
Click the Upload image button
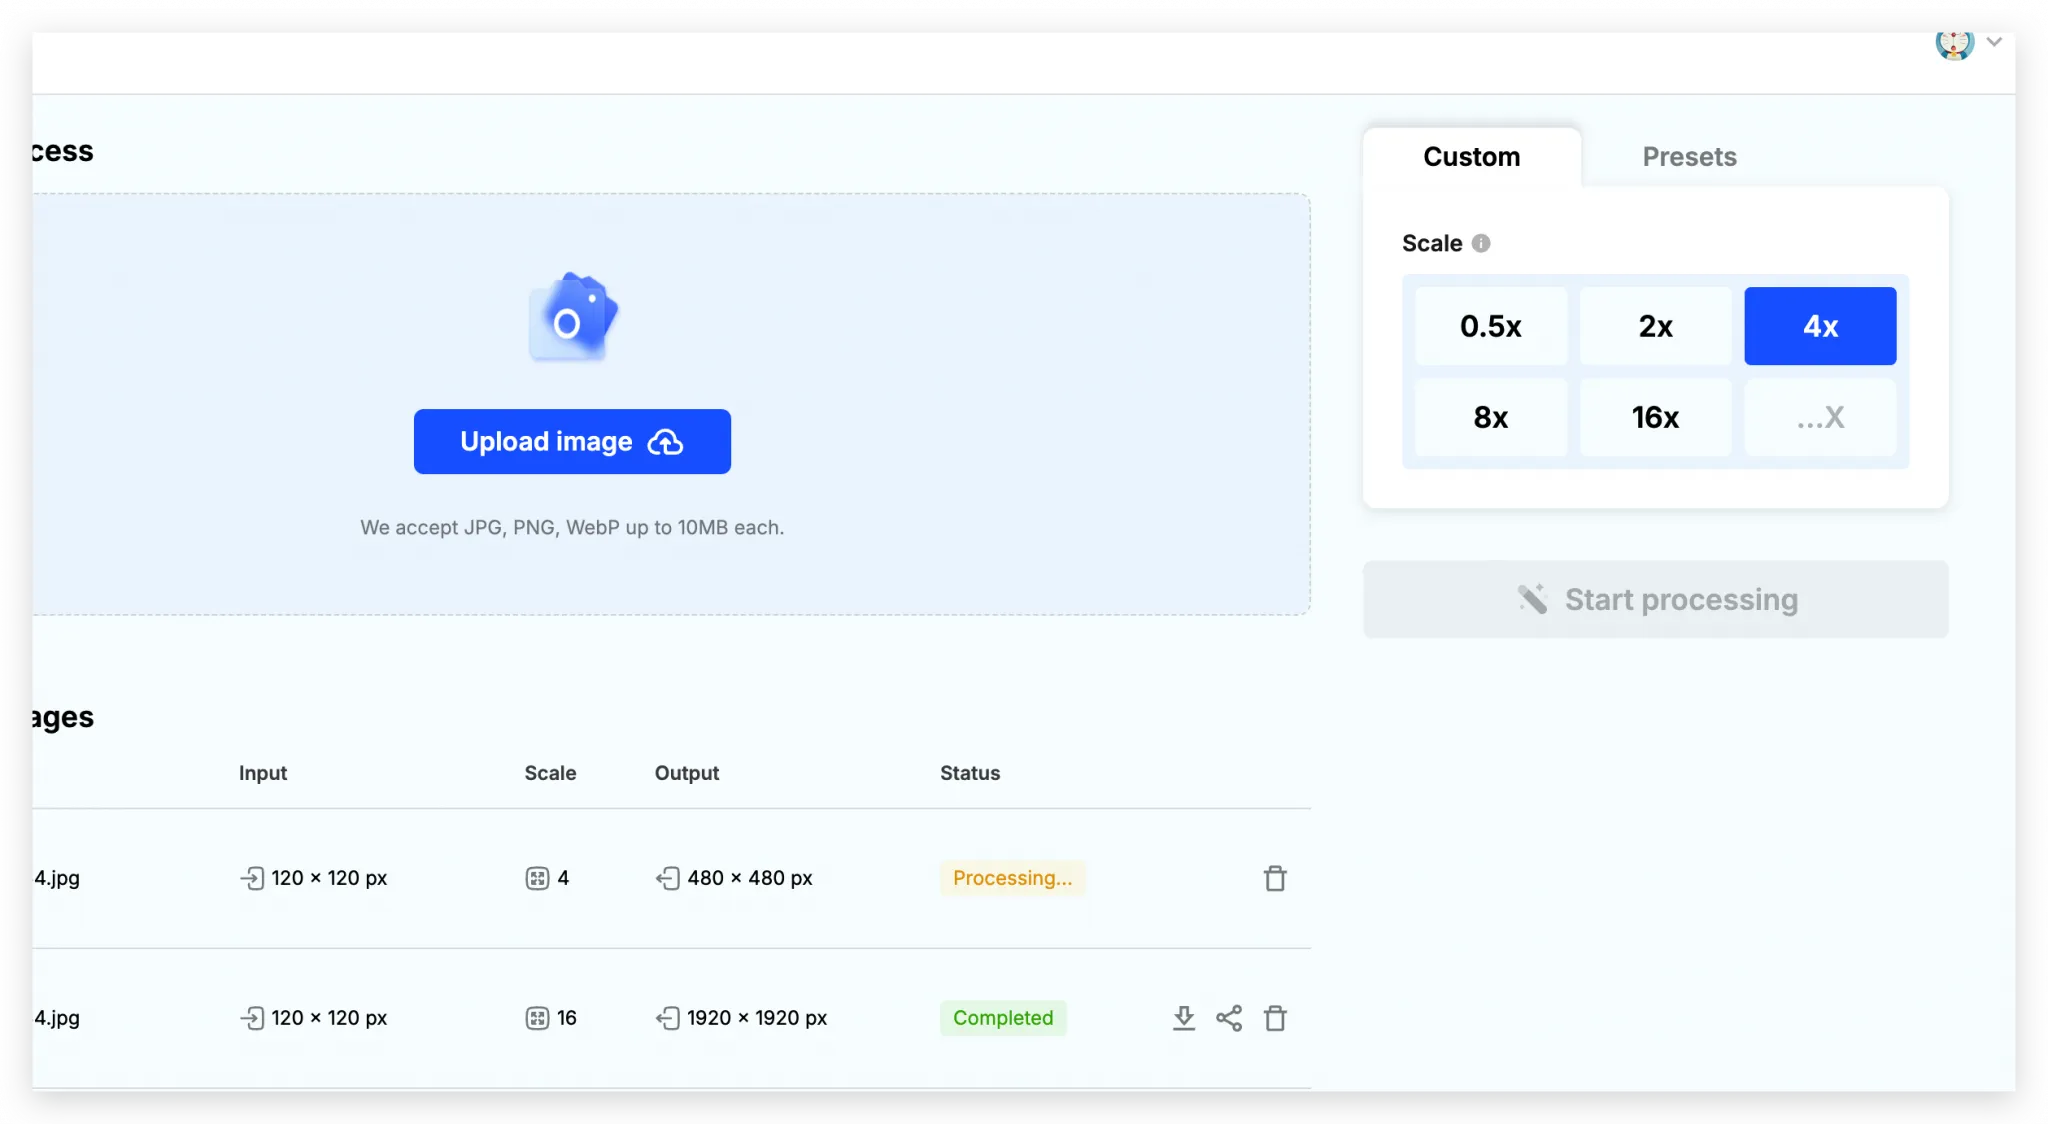click(x=571, y=441)
